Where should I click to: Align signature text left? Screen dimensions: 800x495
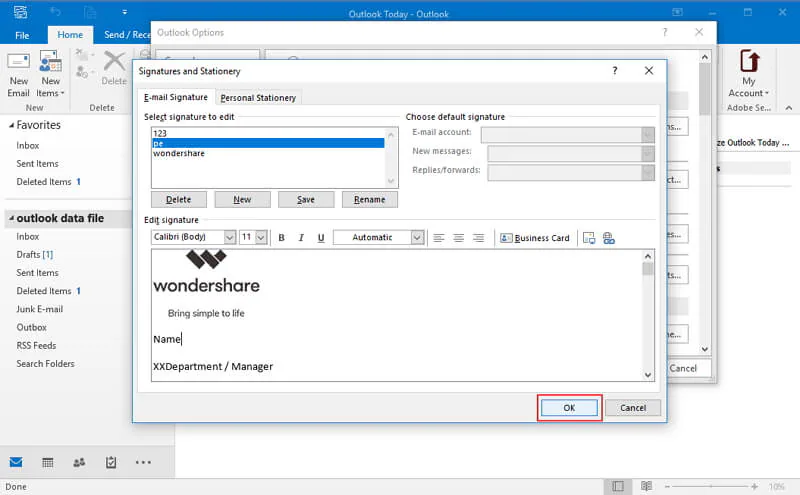click(x=438, y=238)
